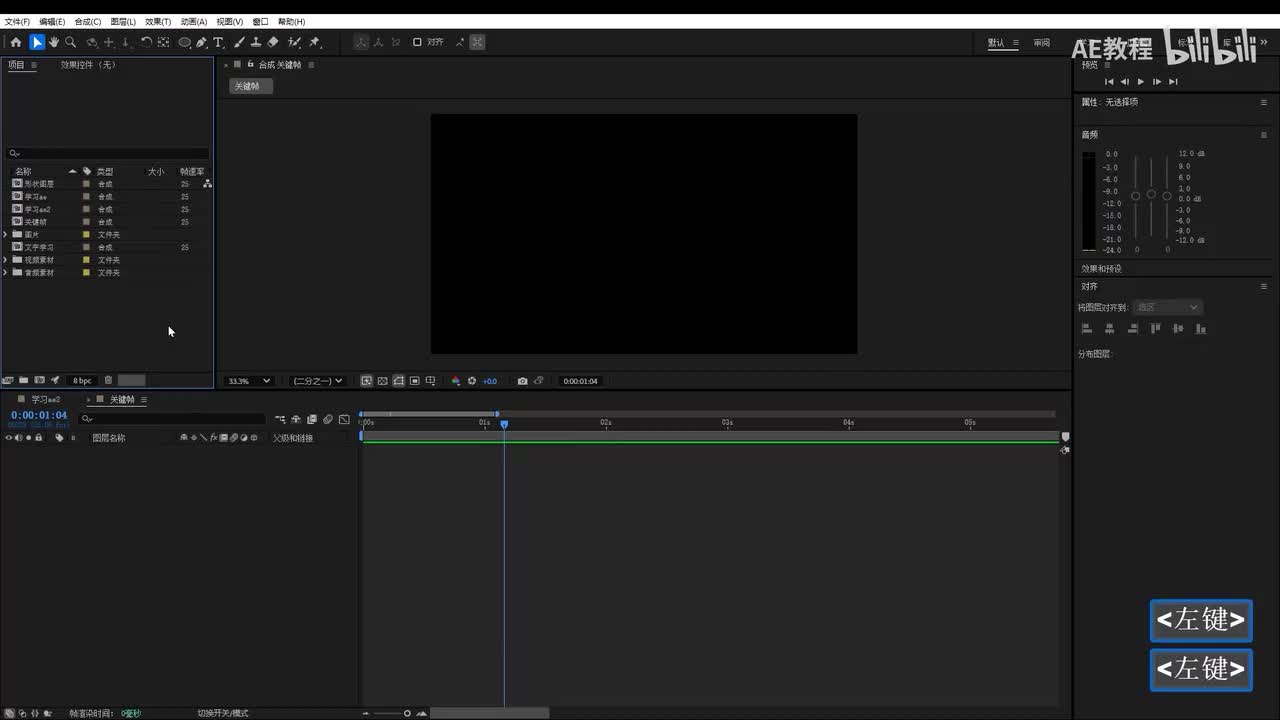Image resolution: width=1280 pixels, height=720 pixels.
Task: Open the show channel color icon
Action: coord(455,381)
